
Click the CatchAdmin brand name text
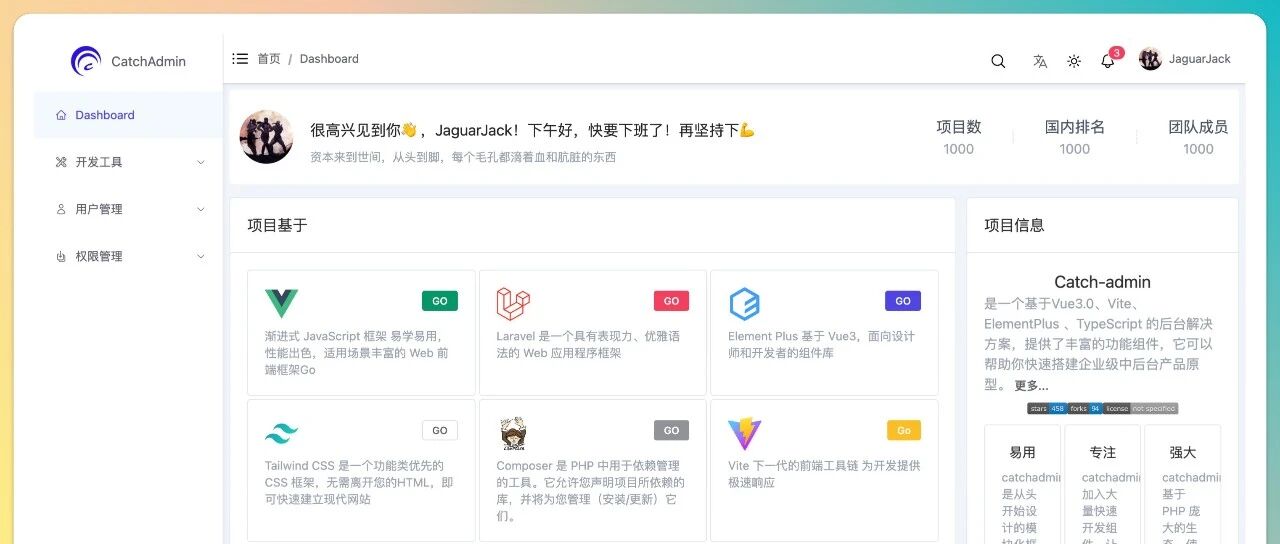click(148, 61)
